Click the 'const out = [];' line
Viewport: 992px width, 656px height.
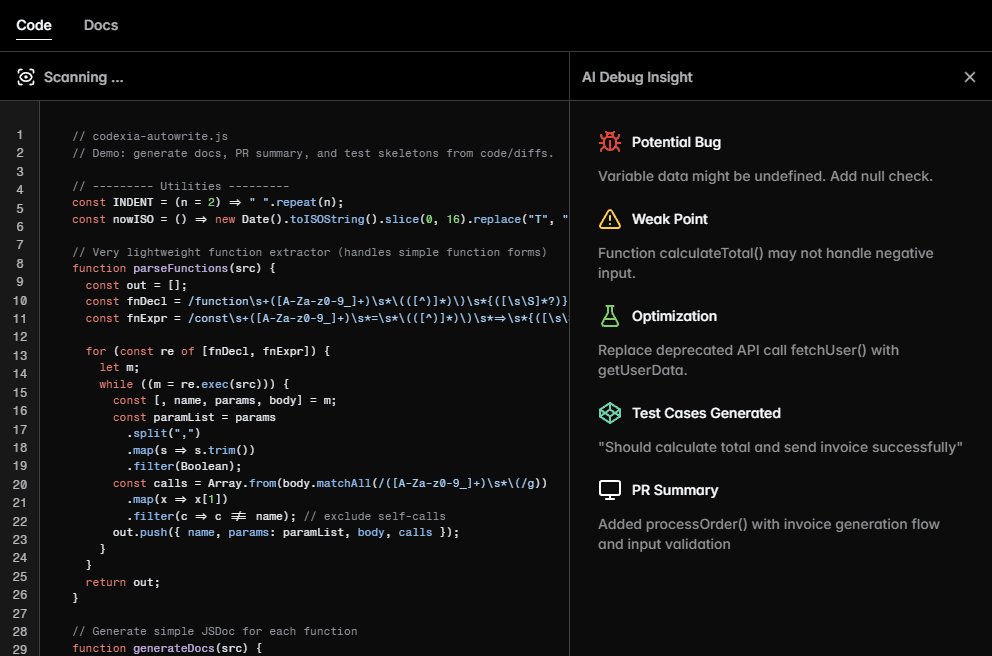coord(136,285)
